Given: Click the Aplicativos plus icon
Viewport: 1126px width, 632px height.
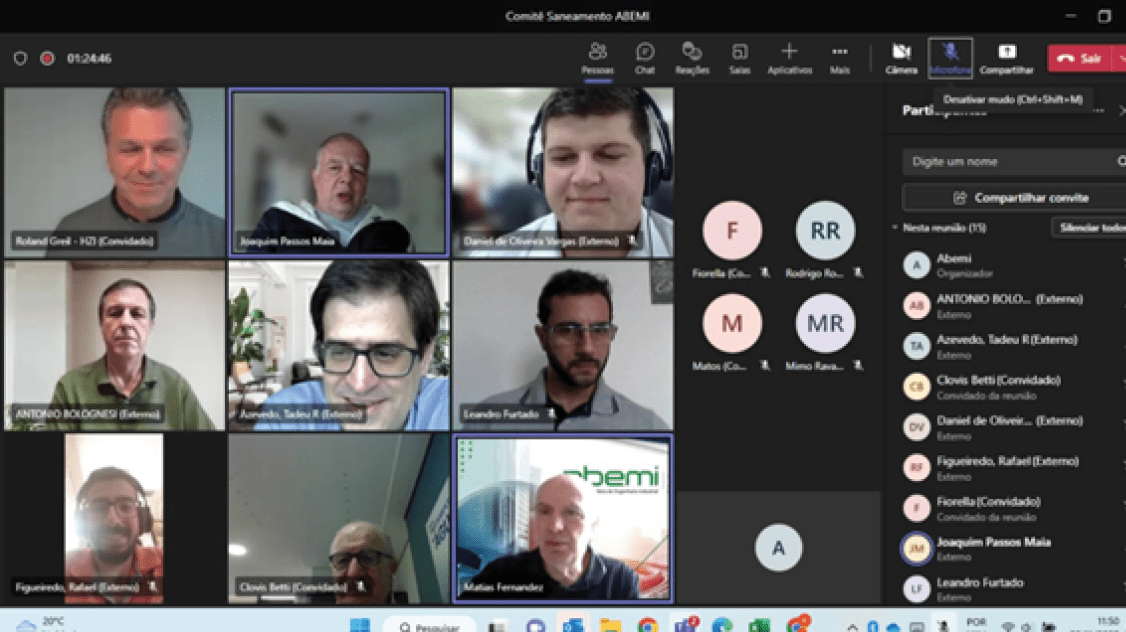Looking at the screenshot, I should pyautogui.click(x=789, y=51).
